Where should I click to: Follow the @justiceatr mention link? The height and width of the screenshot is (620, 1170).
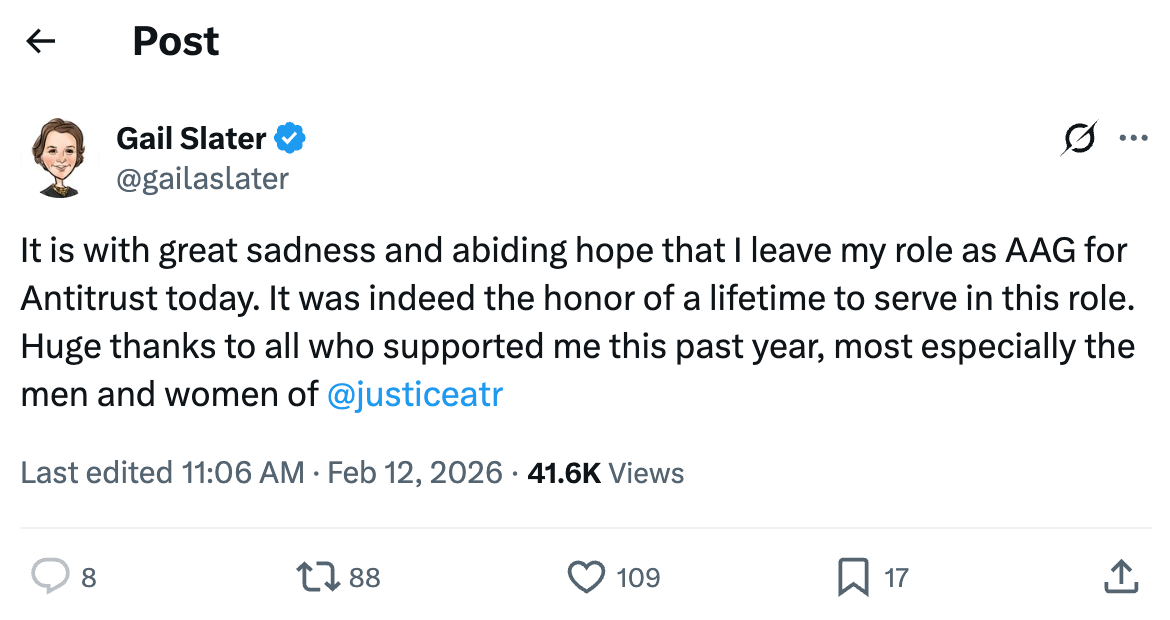click(414, 395)
